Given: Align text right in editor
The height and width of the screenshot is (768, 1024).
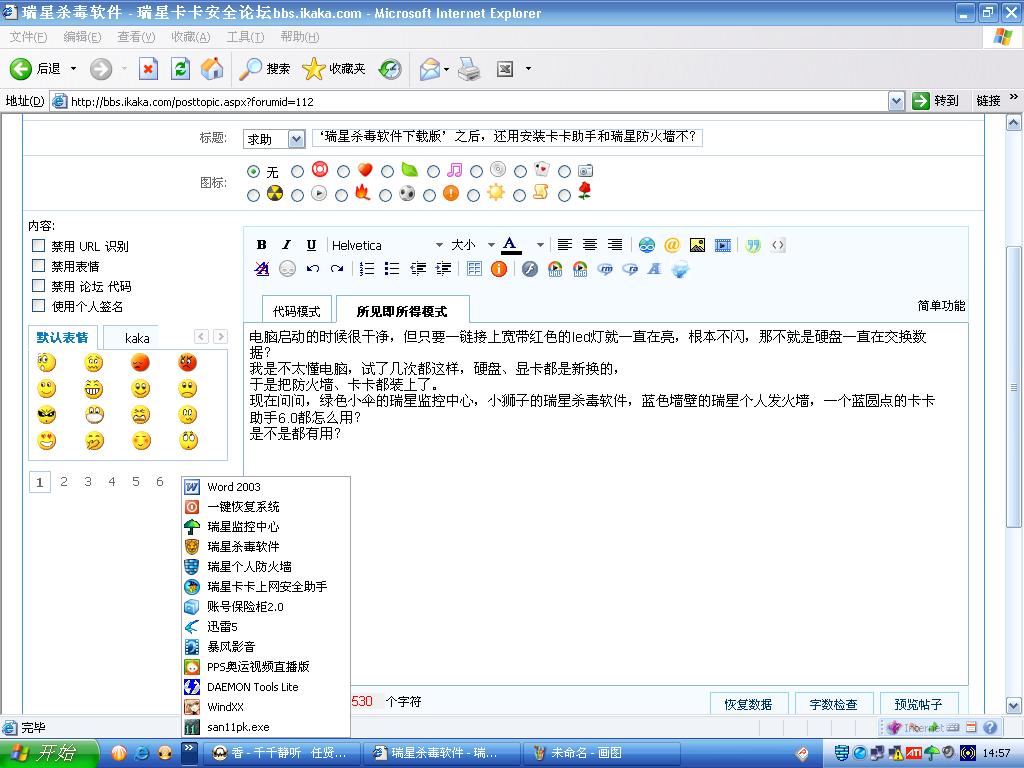Looking at the screenshot, I should pyautogui.click(x=615, y=245).
